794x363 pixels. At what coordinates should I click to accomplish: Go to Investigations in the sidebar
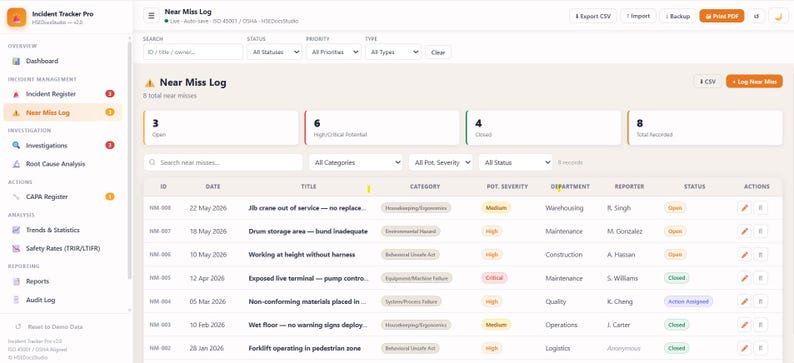click(x=62, y=146)
